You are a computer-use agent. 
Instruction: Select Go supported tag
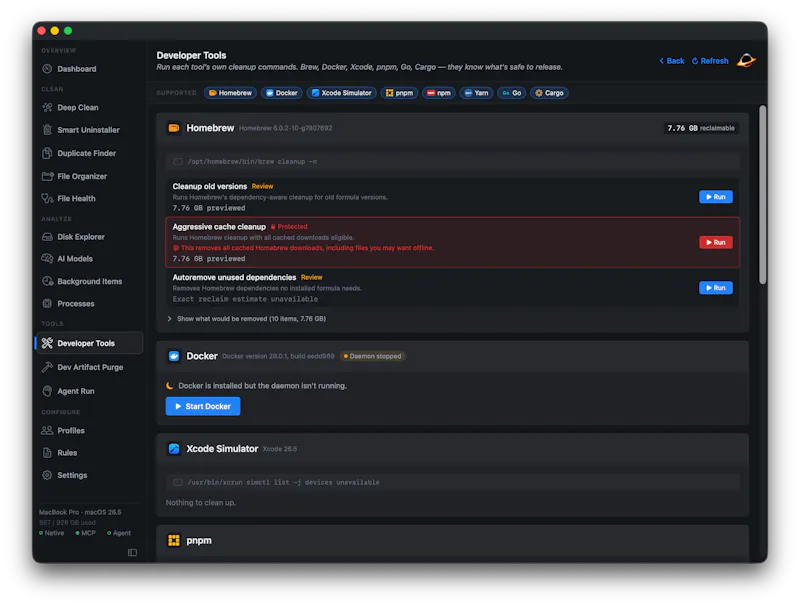[x=511, y=93]
